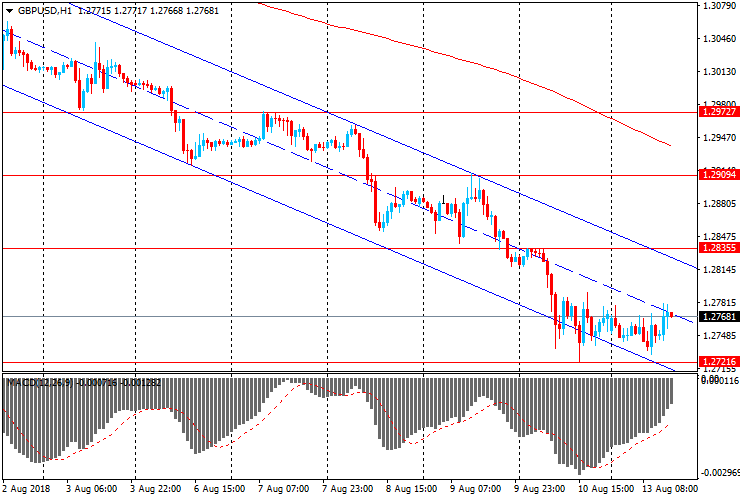Select the OHLC quote values in chart header
The height and width of the screenshot is (500, 740).
tap(148, 10)
